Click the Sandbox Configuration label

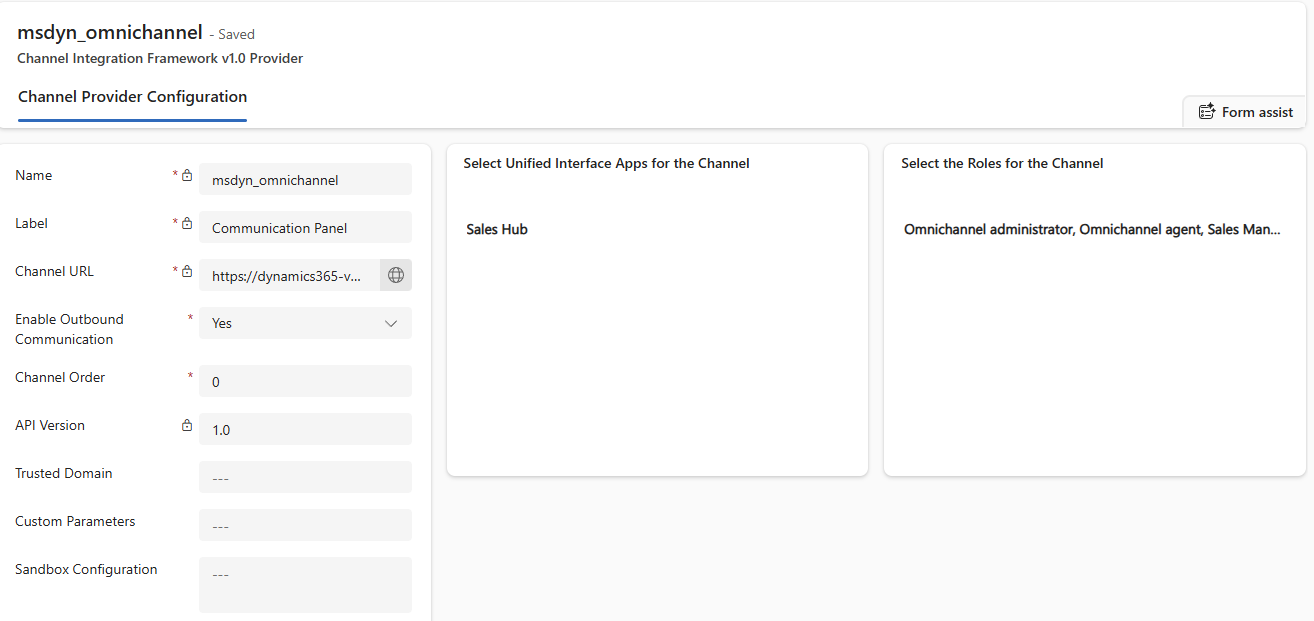[86, 569]
